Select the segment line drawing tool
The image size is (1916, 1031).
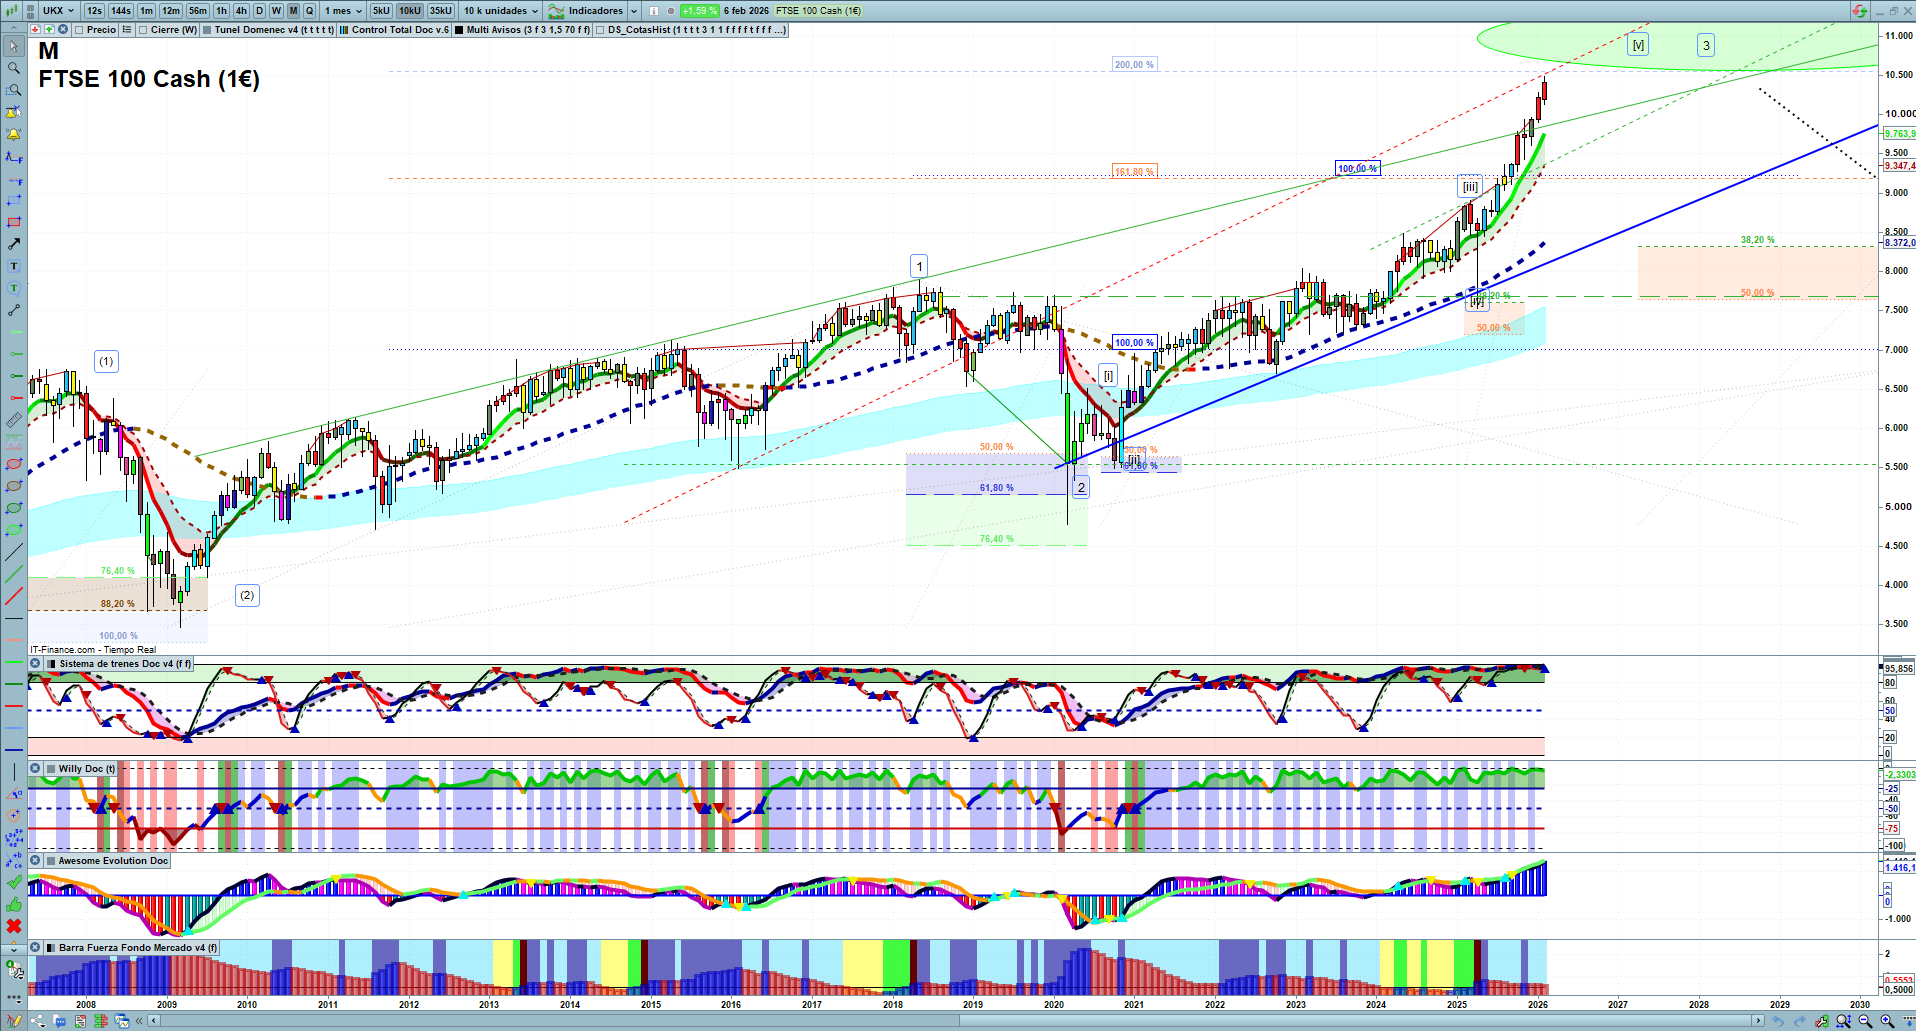[14, 310]
